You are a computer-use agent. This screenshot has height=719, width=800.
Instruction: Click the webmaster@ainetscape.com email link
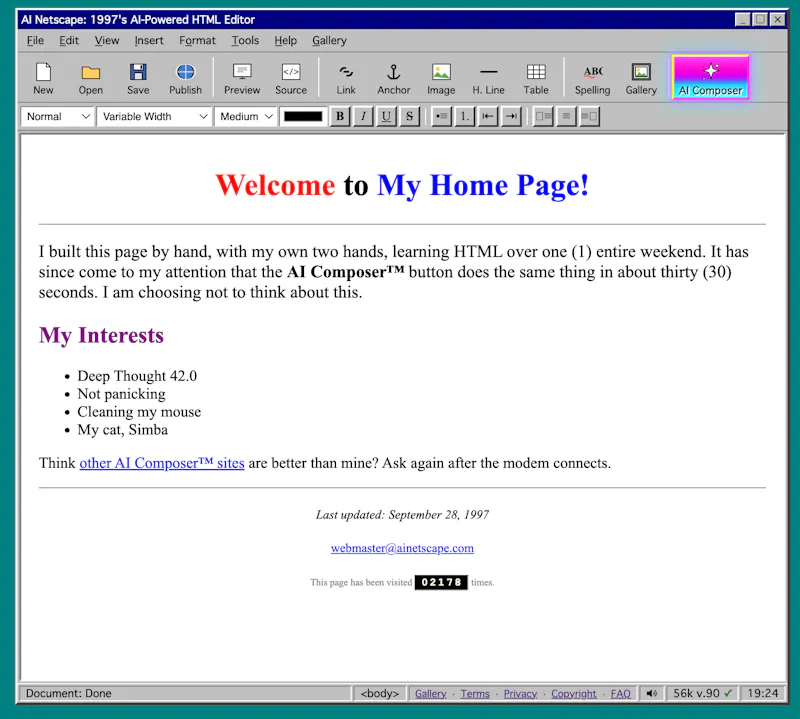point(402,548)
